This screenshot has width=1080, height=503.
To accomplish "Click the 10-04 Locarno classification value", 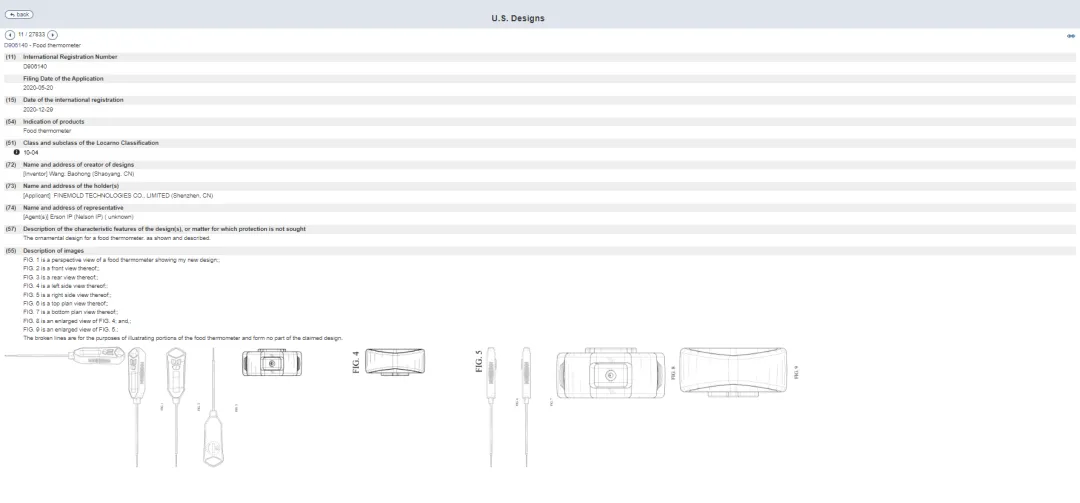I will coord(31,152).
